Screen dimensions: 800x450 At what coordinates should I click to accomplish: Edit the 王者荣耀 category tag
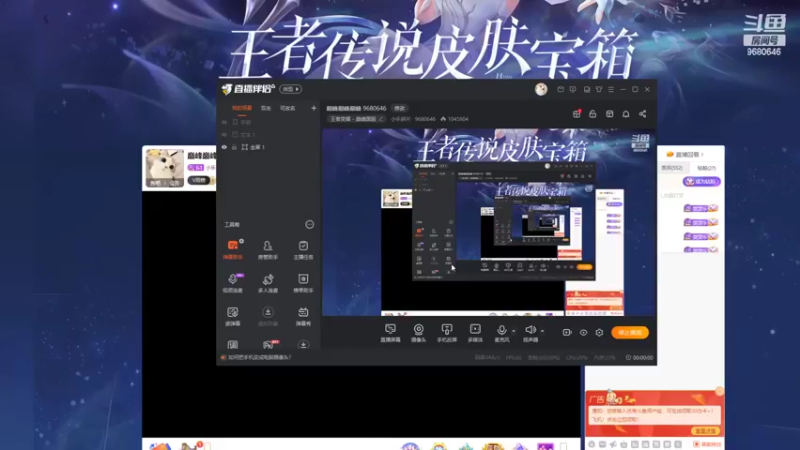356,119
